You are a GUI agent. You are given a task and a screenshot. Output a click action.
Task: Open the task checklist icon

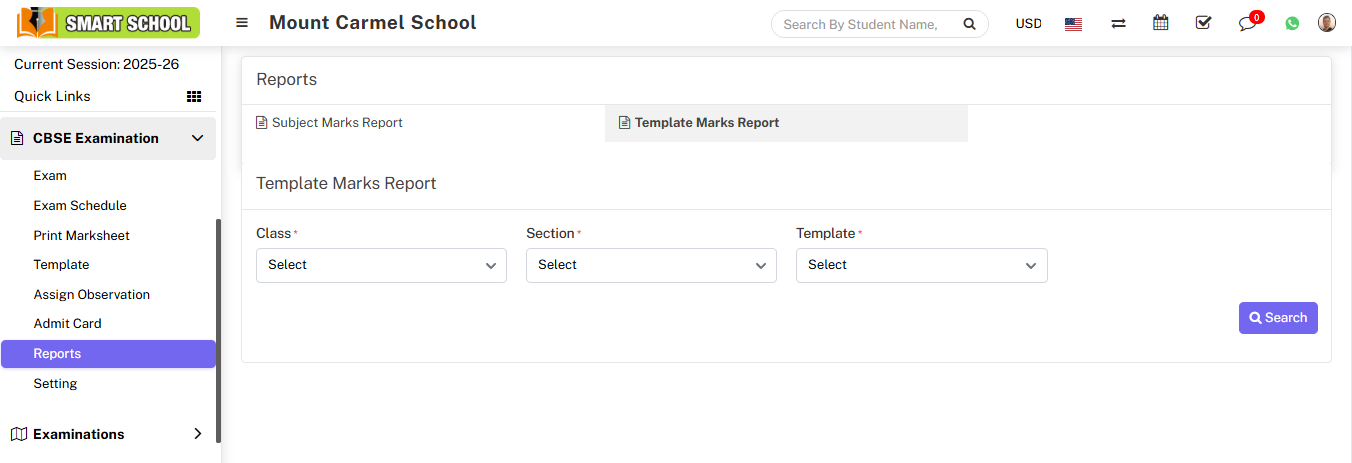tap(1203, 23)
